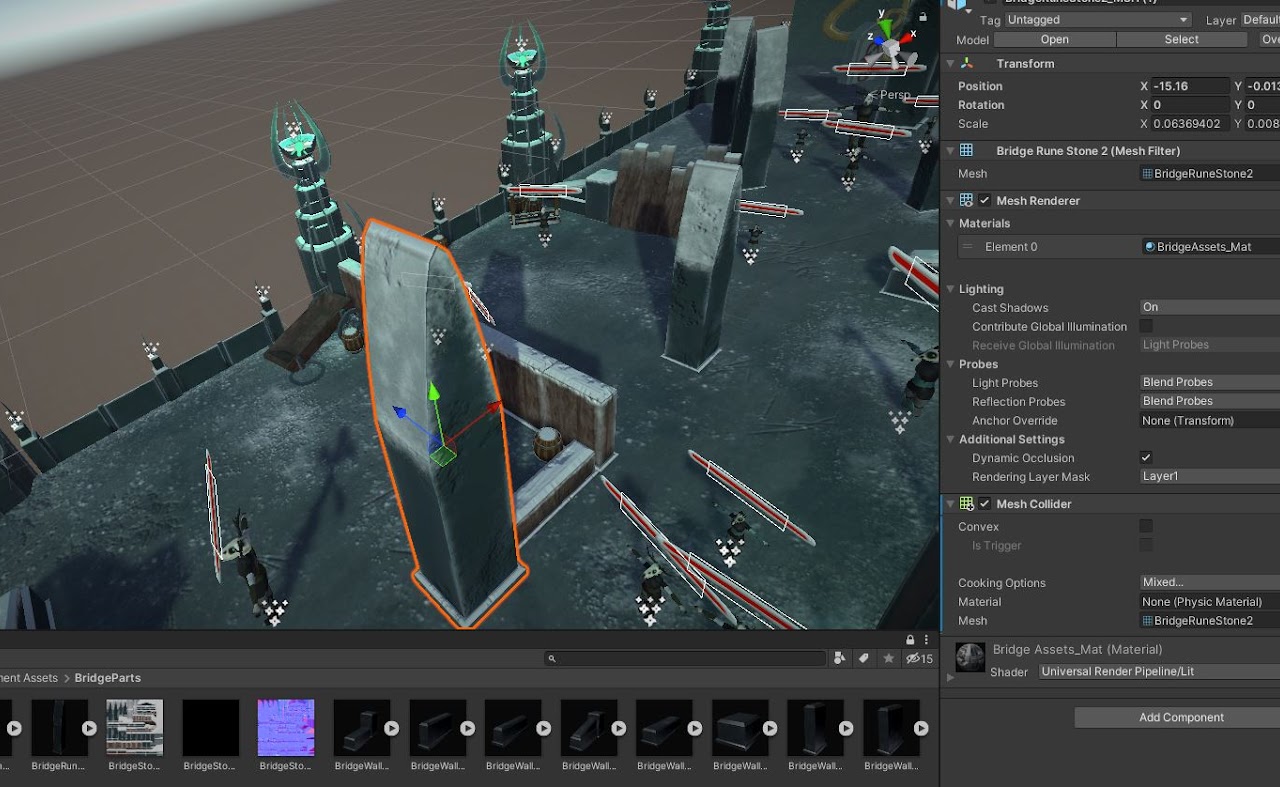
Task: Click the Mesh Filter grid icon for Bridge Rune Stone 2
Action: [966, 150]
